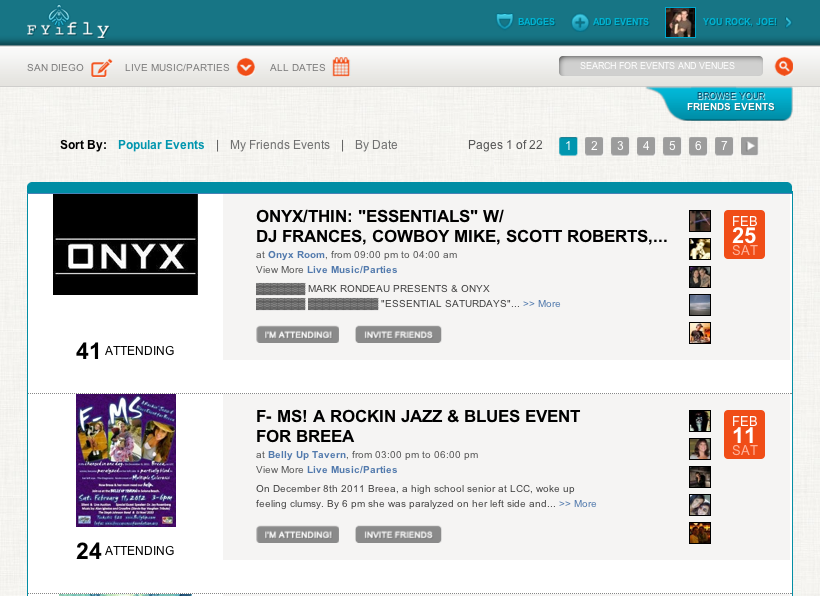Click the next page arrow
Screen dimensions: 820x596
749,146
